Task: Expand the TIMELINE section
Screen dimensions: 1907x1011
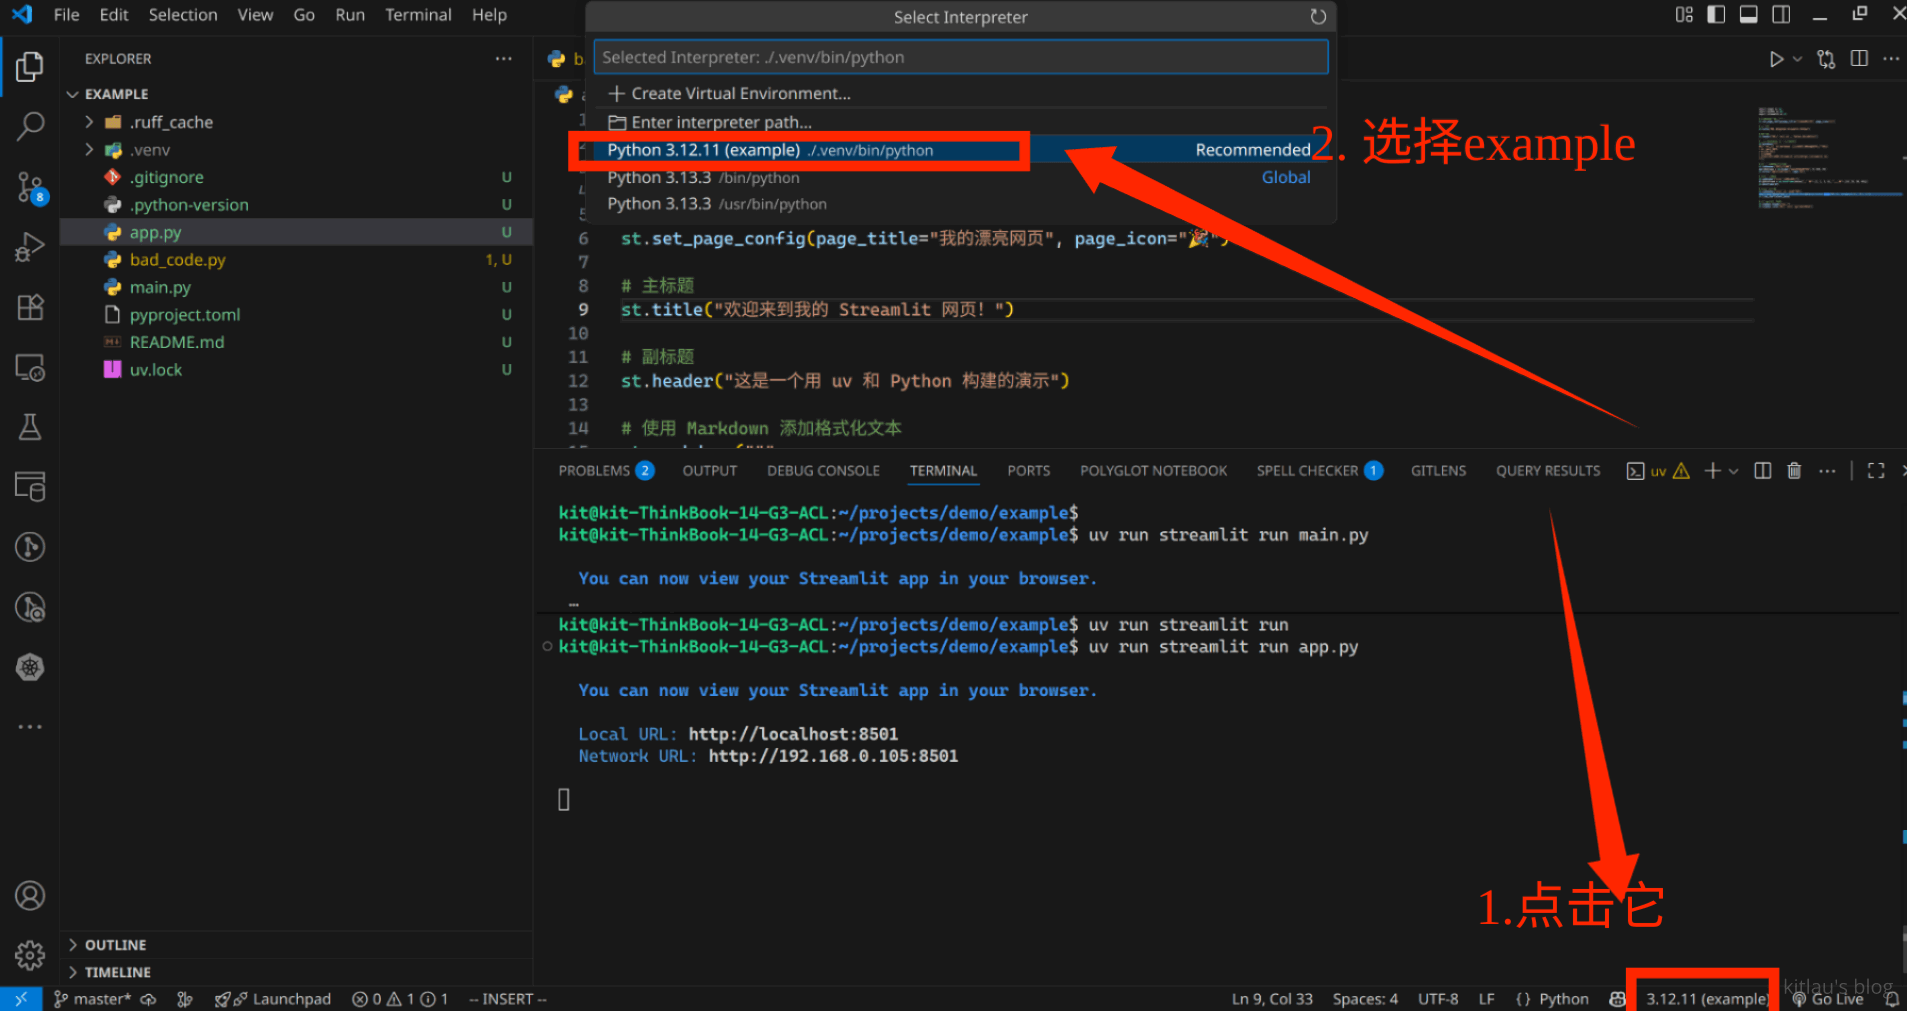Action: (x=117, y=972)
